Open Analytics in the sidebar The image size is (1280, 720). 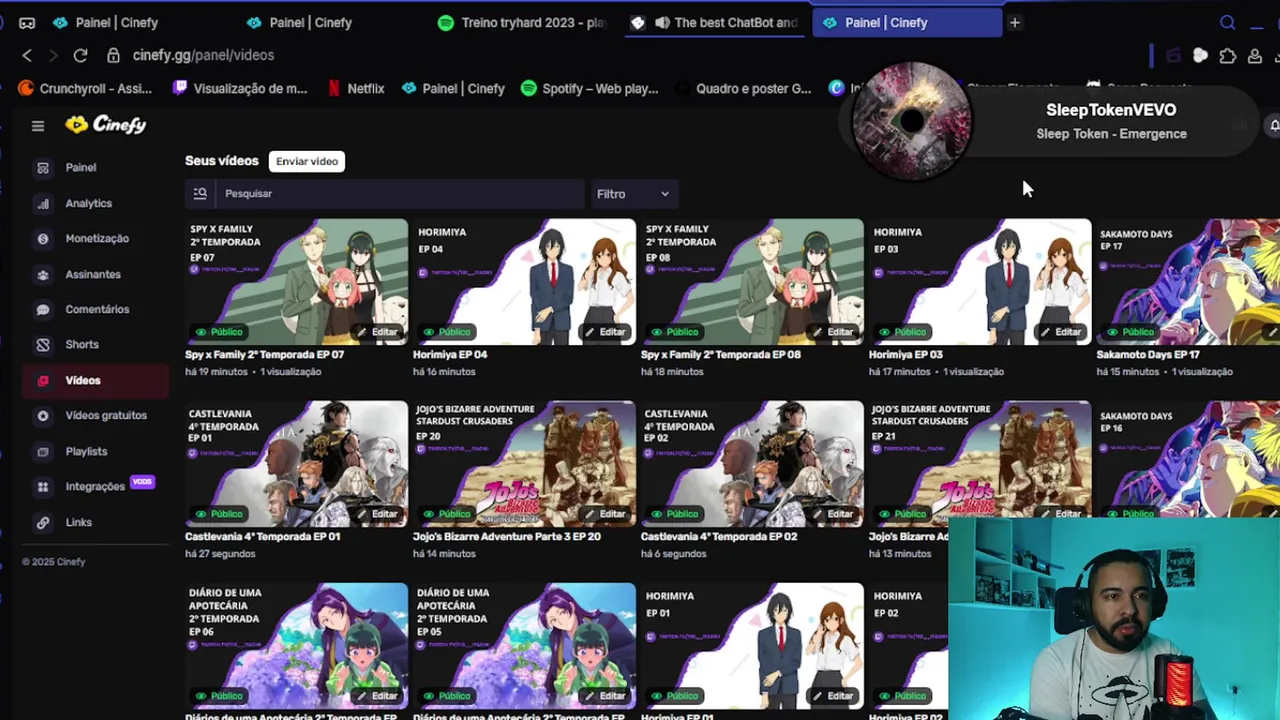pyautogui.click(x=89, y=203)
